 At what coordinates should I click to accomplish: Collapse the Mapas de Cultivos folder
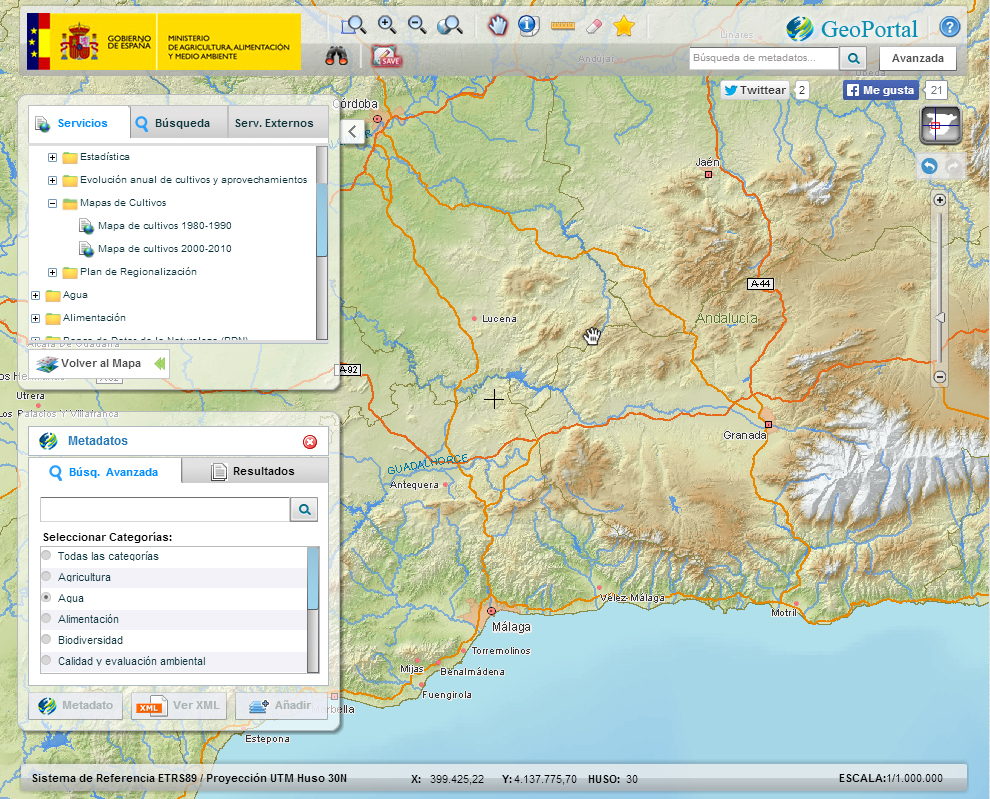click(53, 203)
